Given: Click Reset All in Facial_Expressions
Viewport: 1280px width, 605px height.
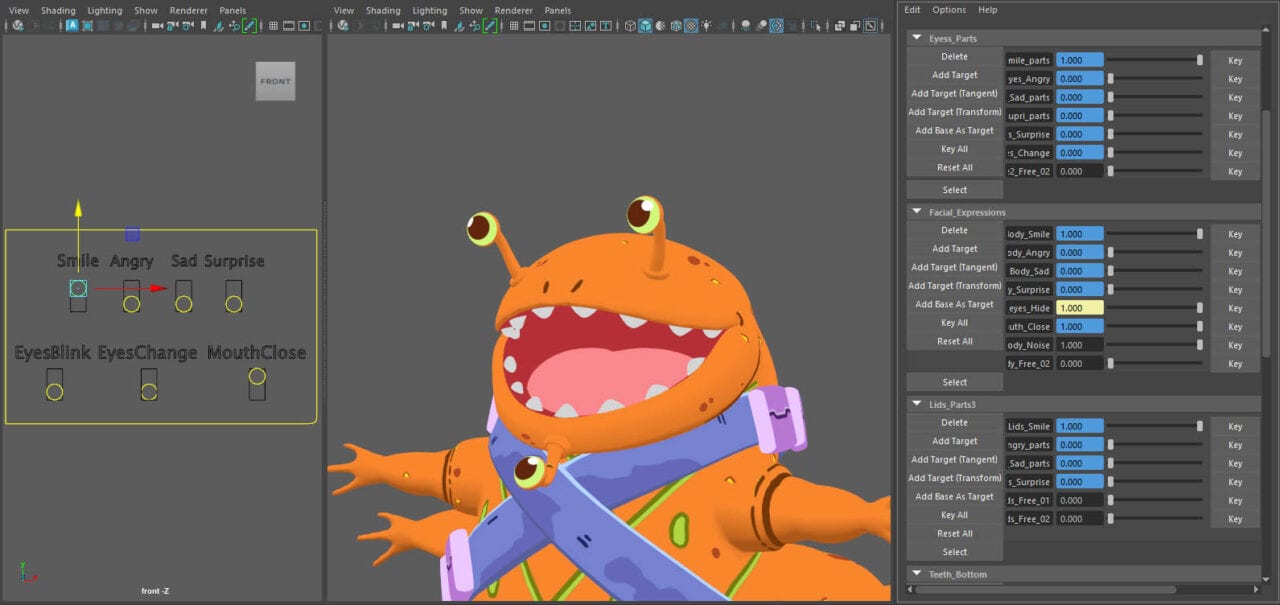Looking at the screenshot, I should (x=954, y=341).
